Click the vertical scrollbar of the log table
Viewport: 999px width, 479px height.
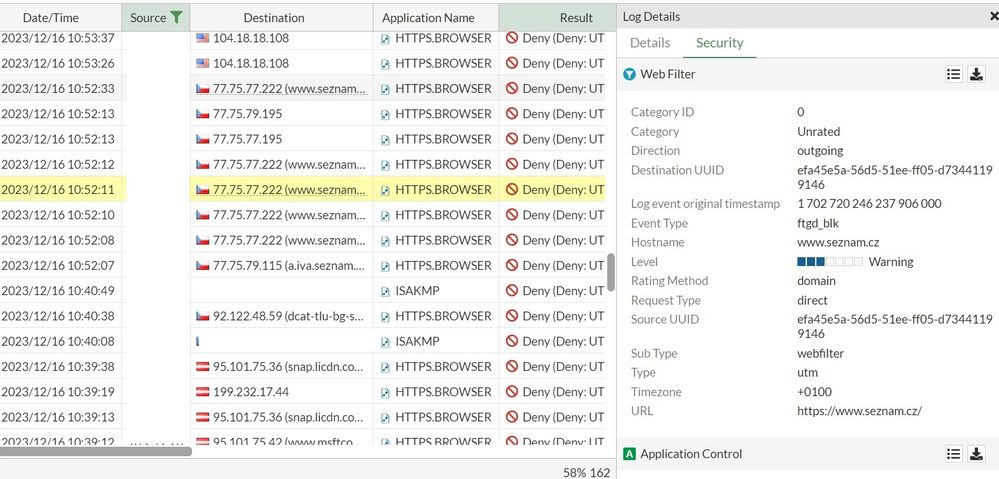pos(610,270)
